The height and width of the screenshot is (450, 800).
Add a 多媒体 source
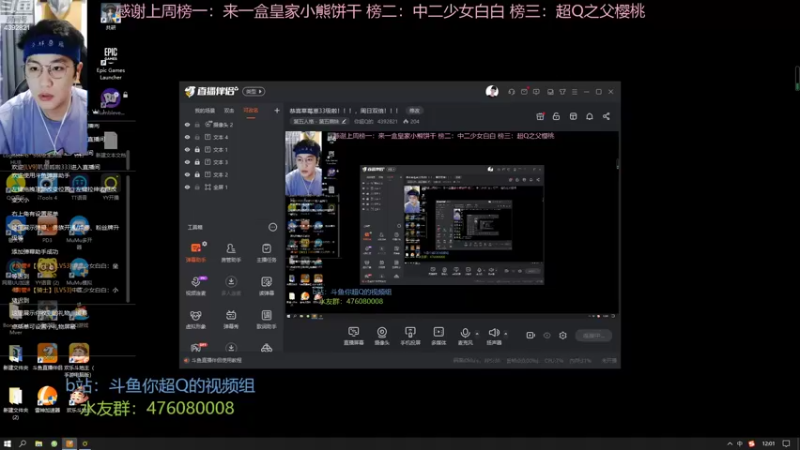point(438,336)
